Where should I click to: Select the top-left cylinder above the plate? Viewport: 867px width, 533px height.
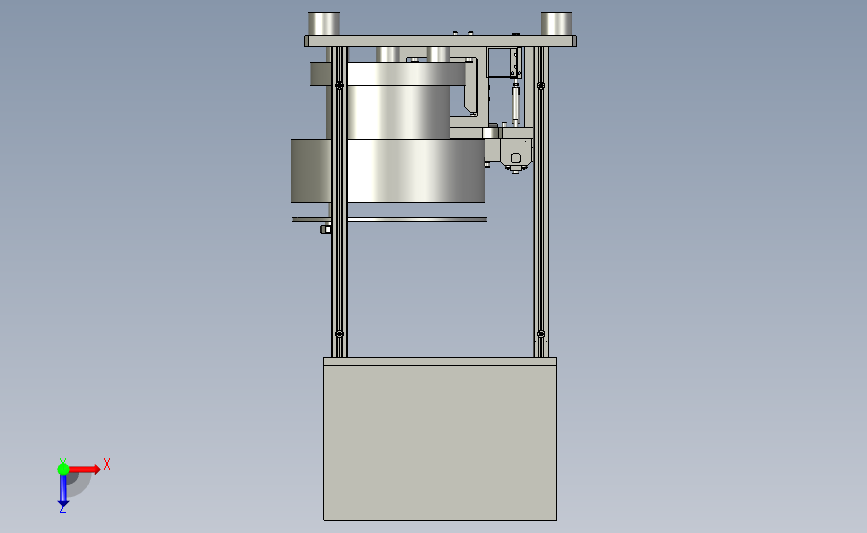[324, 24]
